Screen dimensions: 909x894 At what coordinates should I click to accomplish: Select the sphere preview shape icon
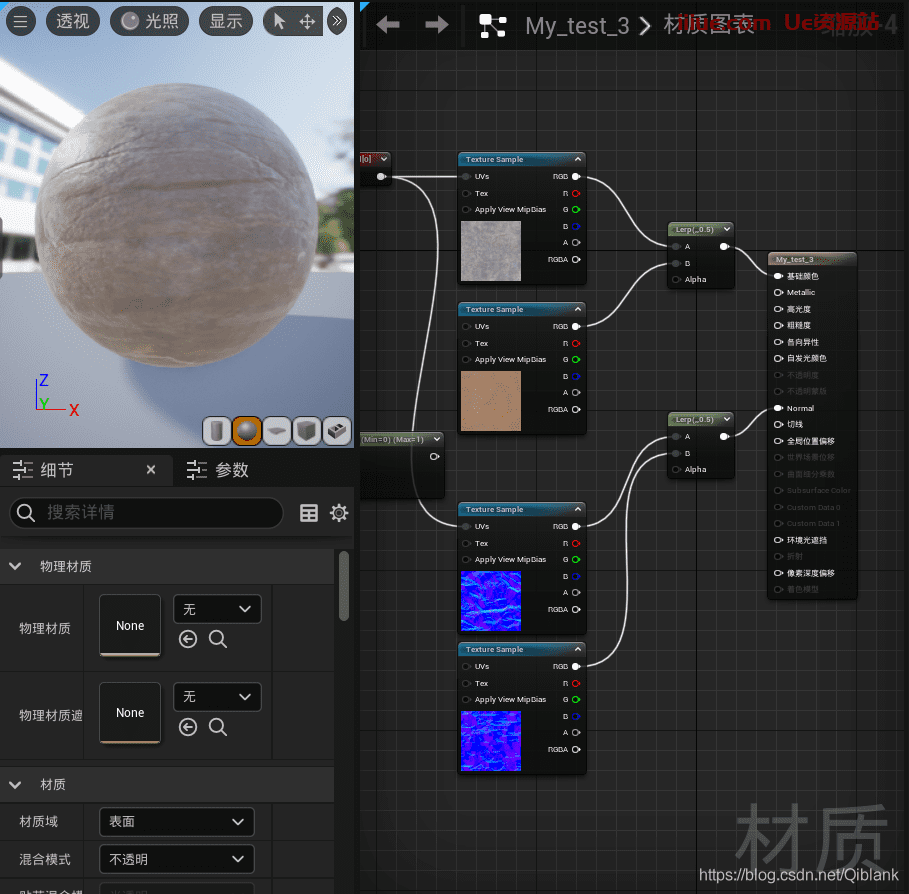coord(247,431)
